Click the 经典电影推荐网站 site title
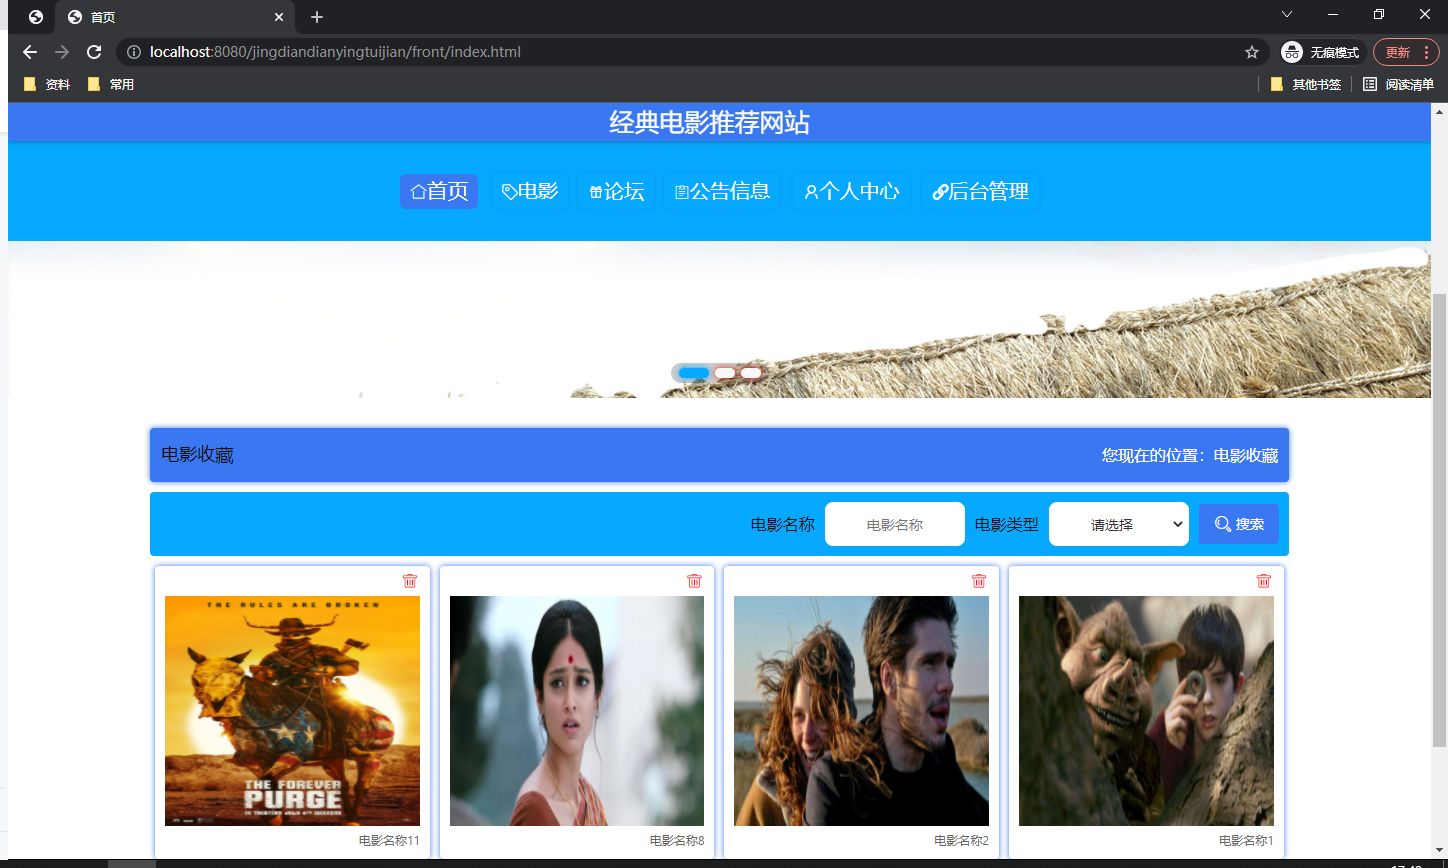This screenshot has width=1448, height=868. [709, 123]
